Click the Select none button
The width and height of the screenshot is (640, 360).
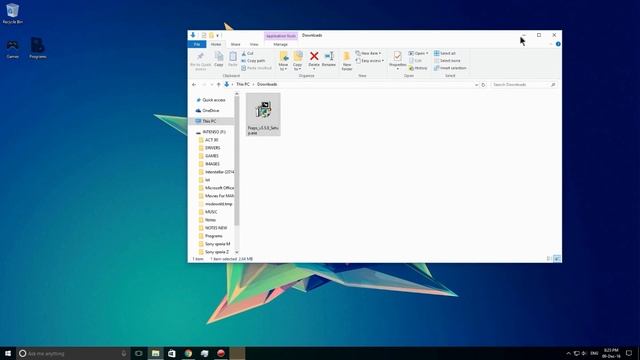click(447, 61)
